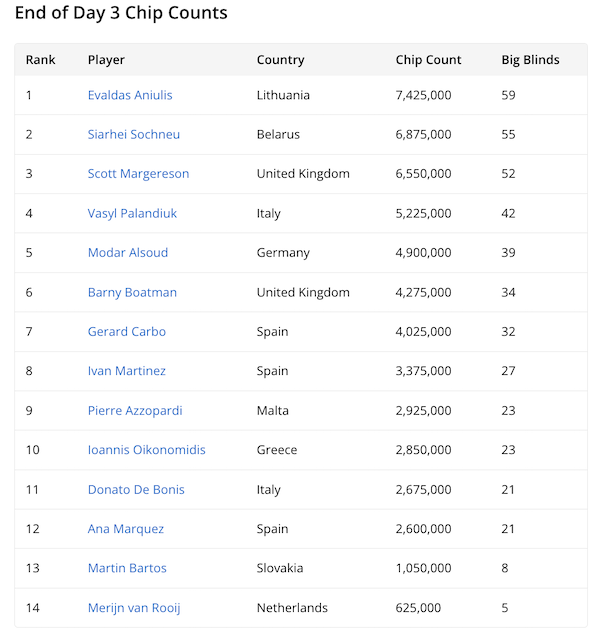Image resolution: width=600 pixels, height=642 pixels.
Task: Click the Siarhei Sochneu player link
Action: (x=134, y=134)
